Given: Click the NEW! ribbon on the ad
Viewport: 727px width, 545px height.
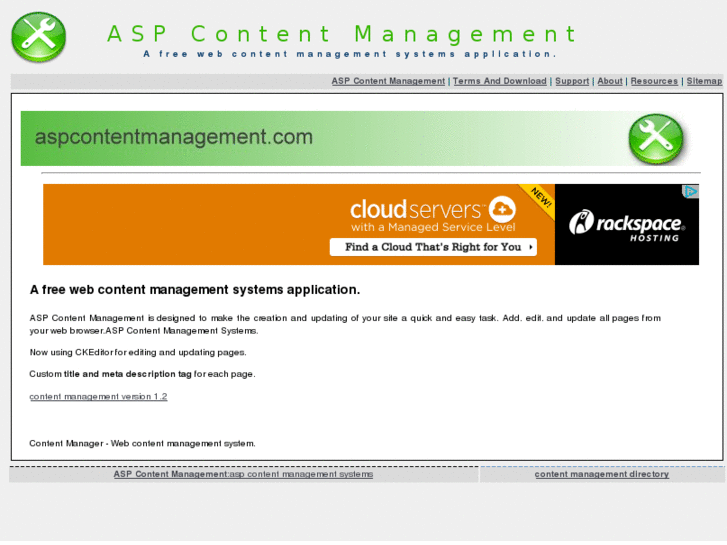Looking at the screenshot, I should [x=540, y=198].
